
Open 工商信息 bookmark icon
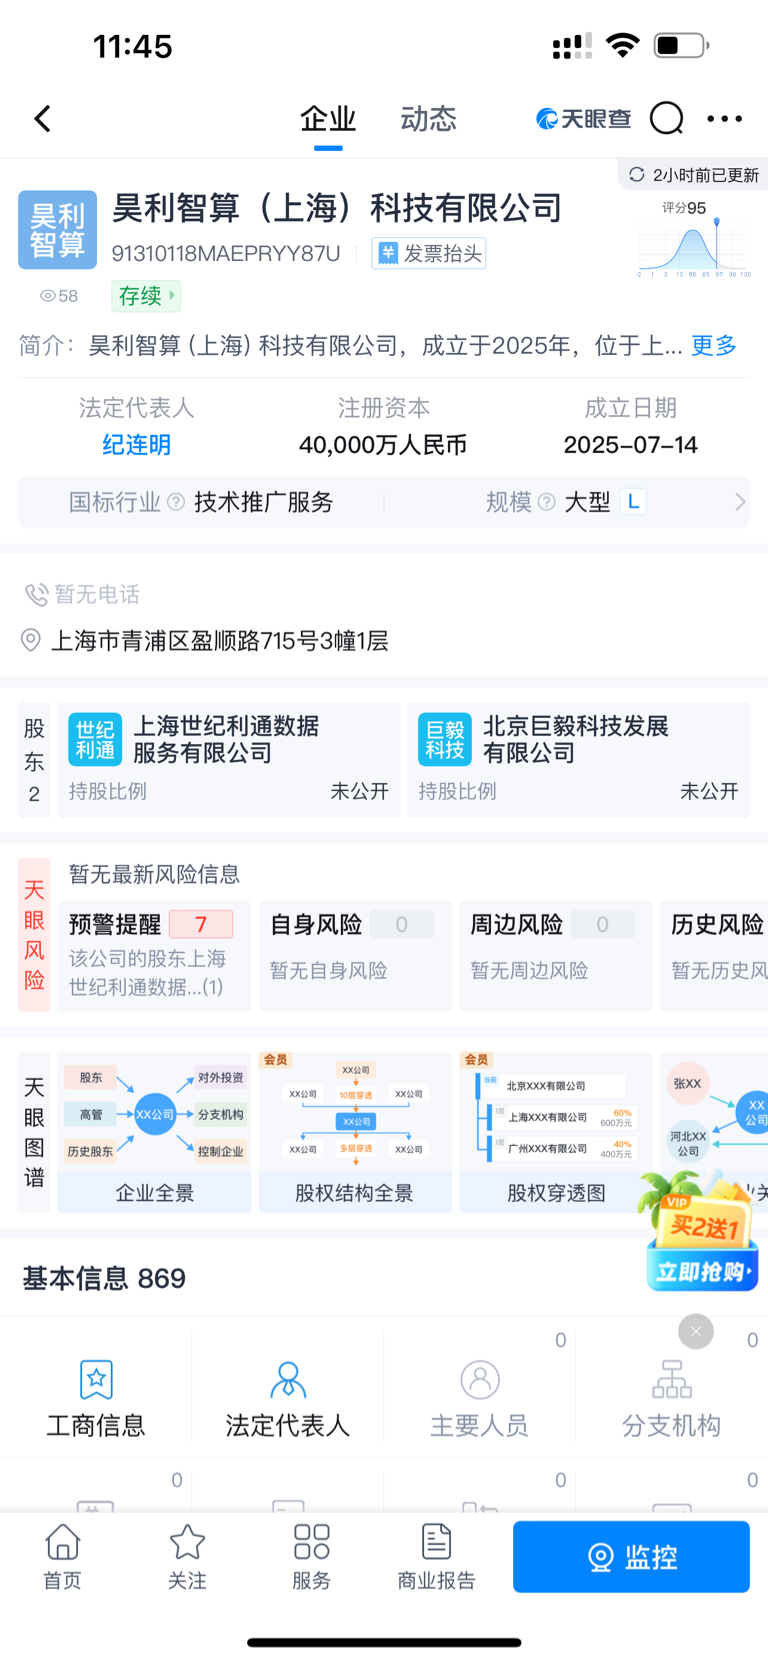click(96, 1380)
